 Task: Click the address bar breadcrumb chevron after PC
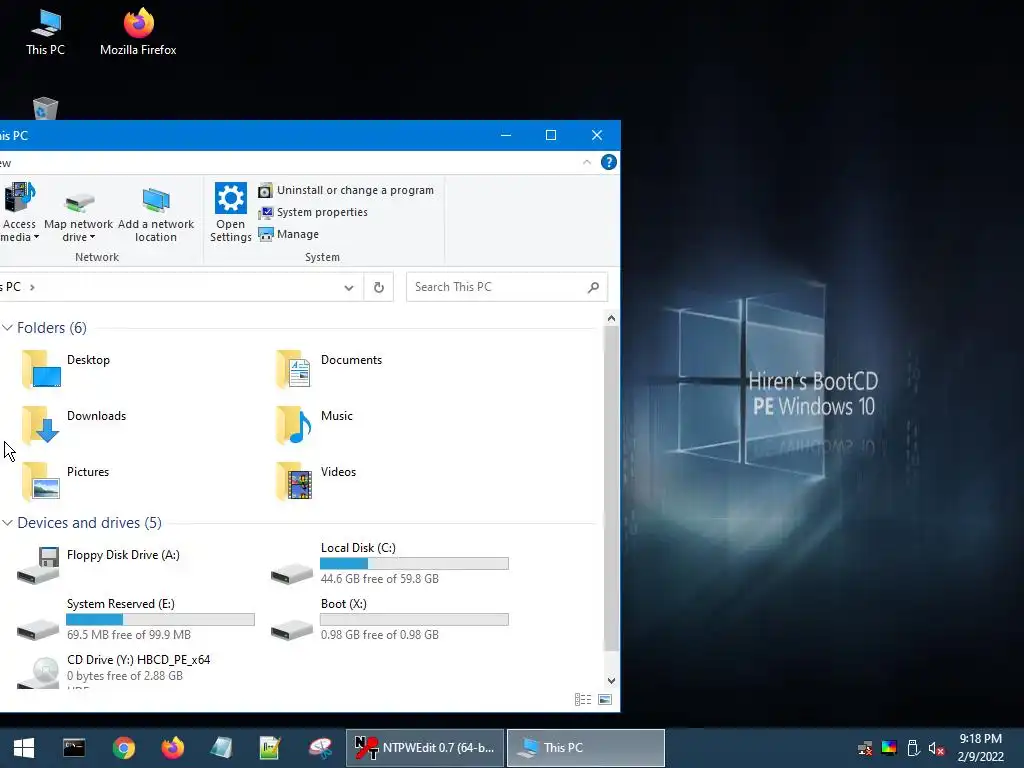[x=32, y=287]
